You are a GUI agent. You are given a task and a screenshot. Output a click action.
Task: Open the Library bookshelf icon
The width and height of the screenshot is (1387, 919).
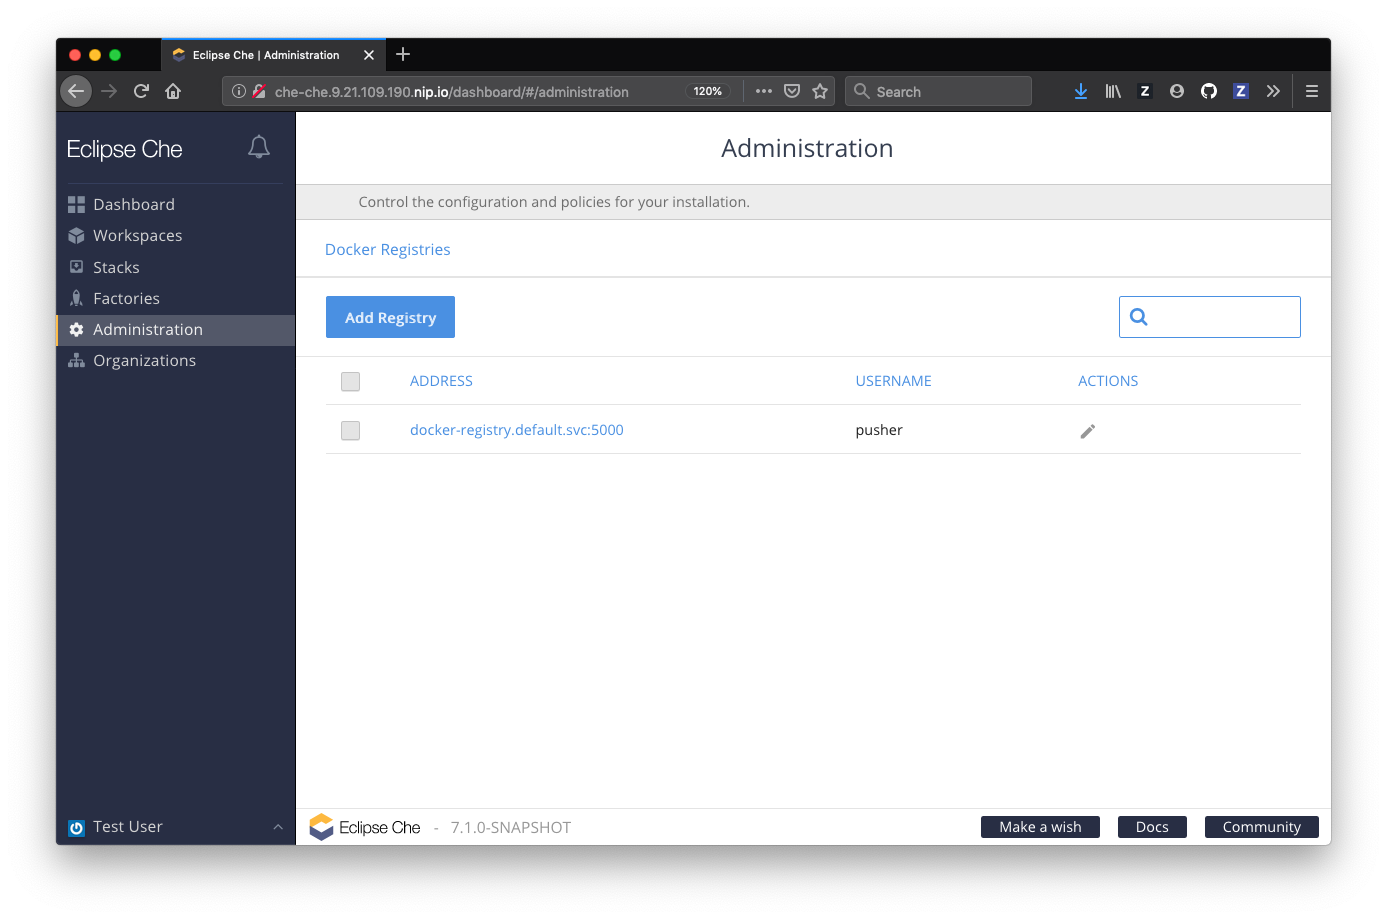click(1113, 91)
